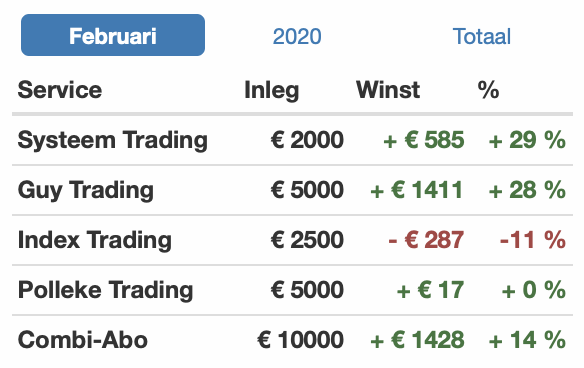Click the € 10000 Inleg value
Image resolution: width=584 pixels, height=368 pixels.
[301, 340]
